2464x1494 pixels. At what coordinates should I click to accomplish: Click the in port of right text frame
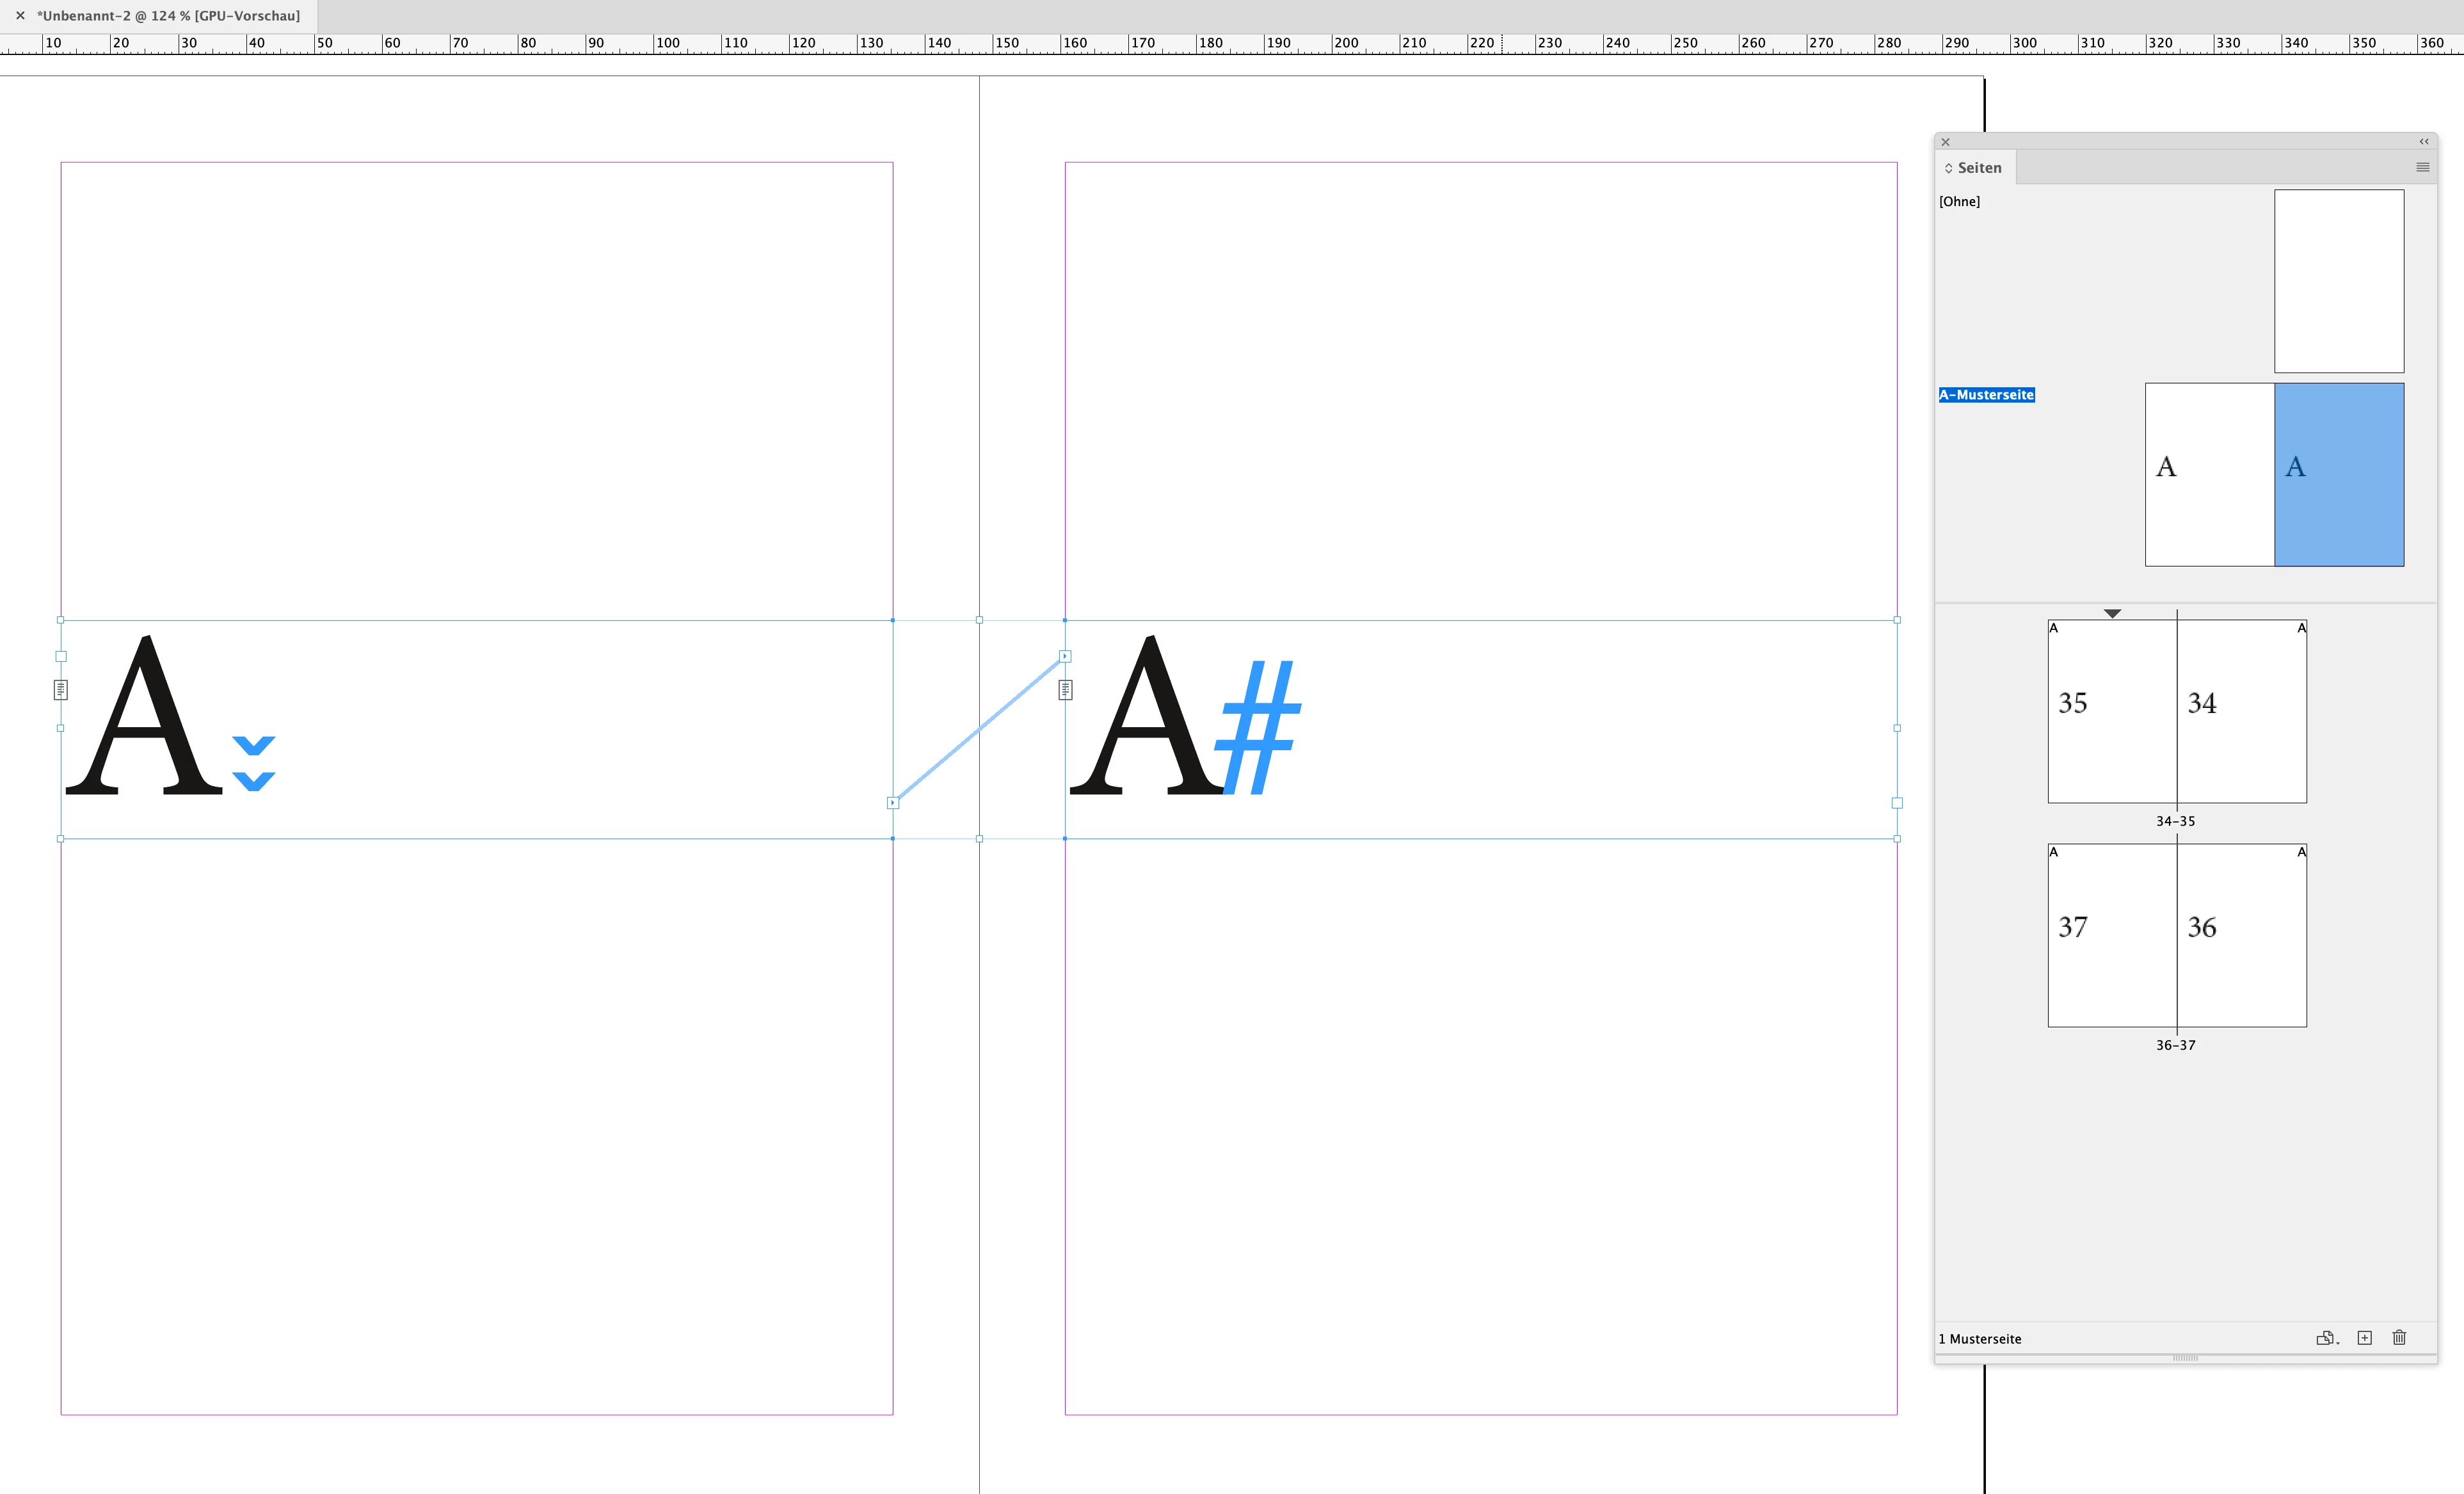1065,657
